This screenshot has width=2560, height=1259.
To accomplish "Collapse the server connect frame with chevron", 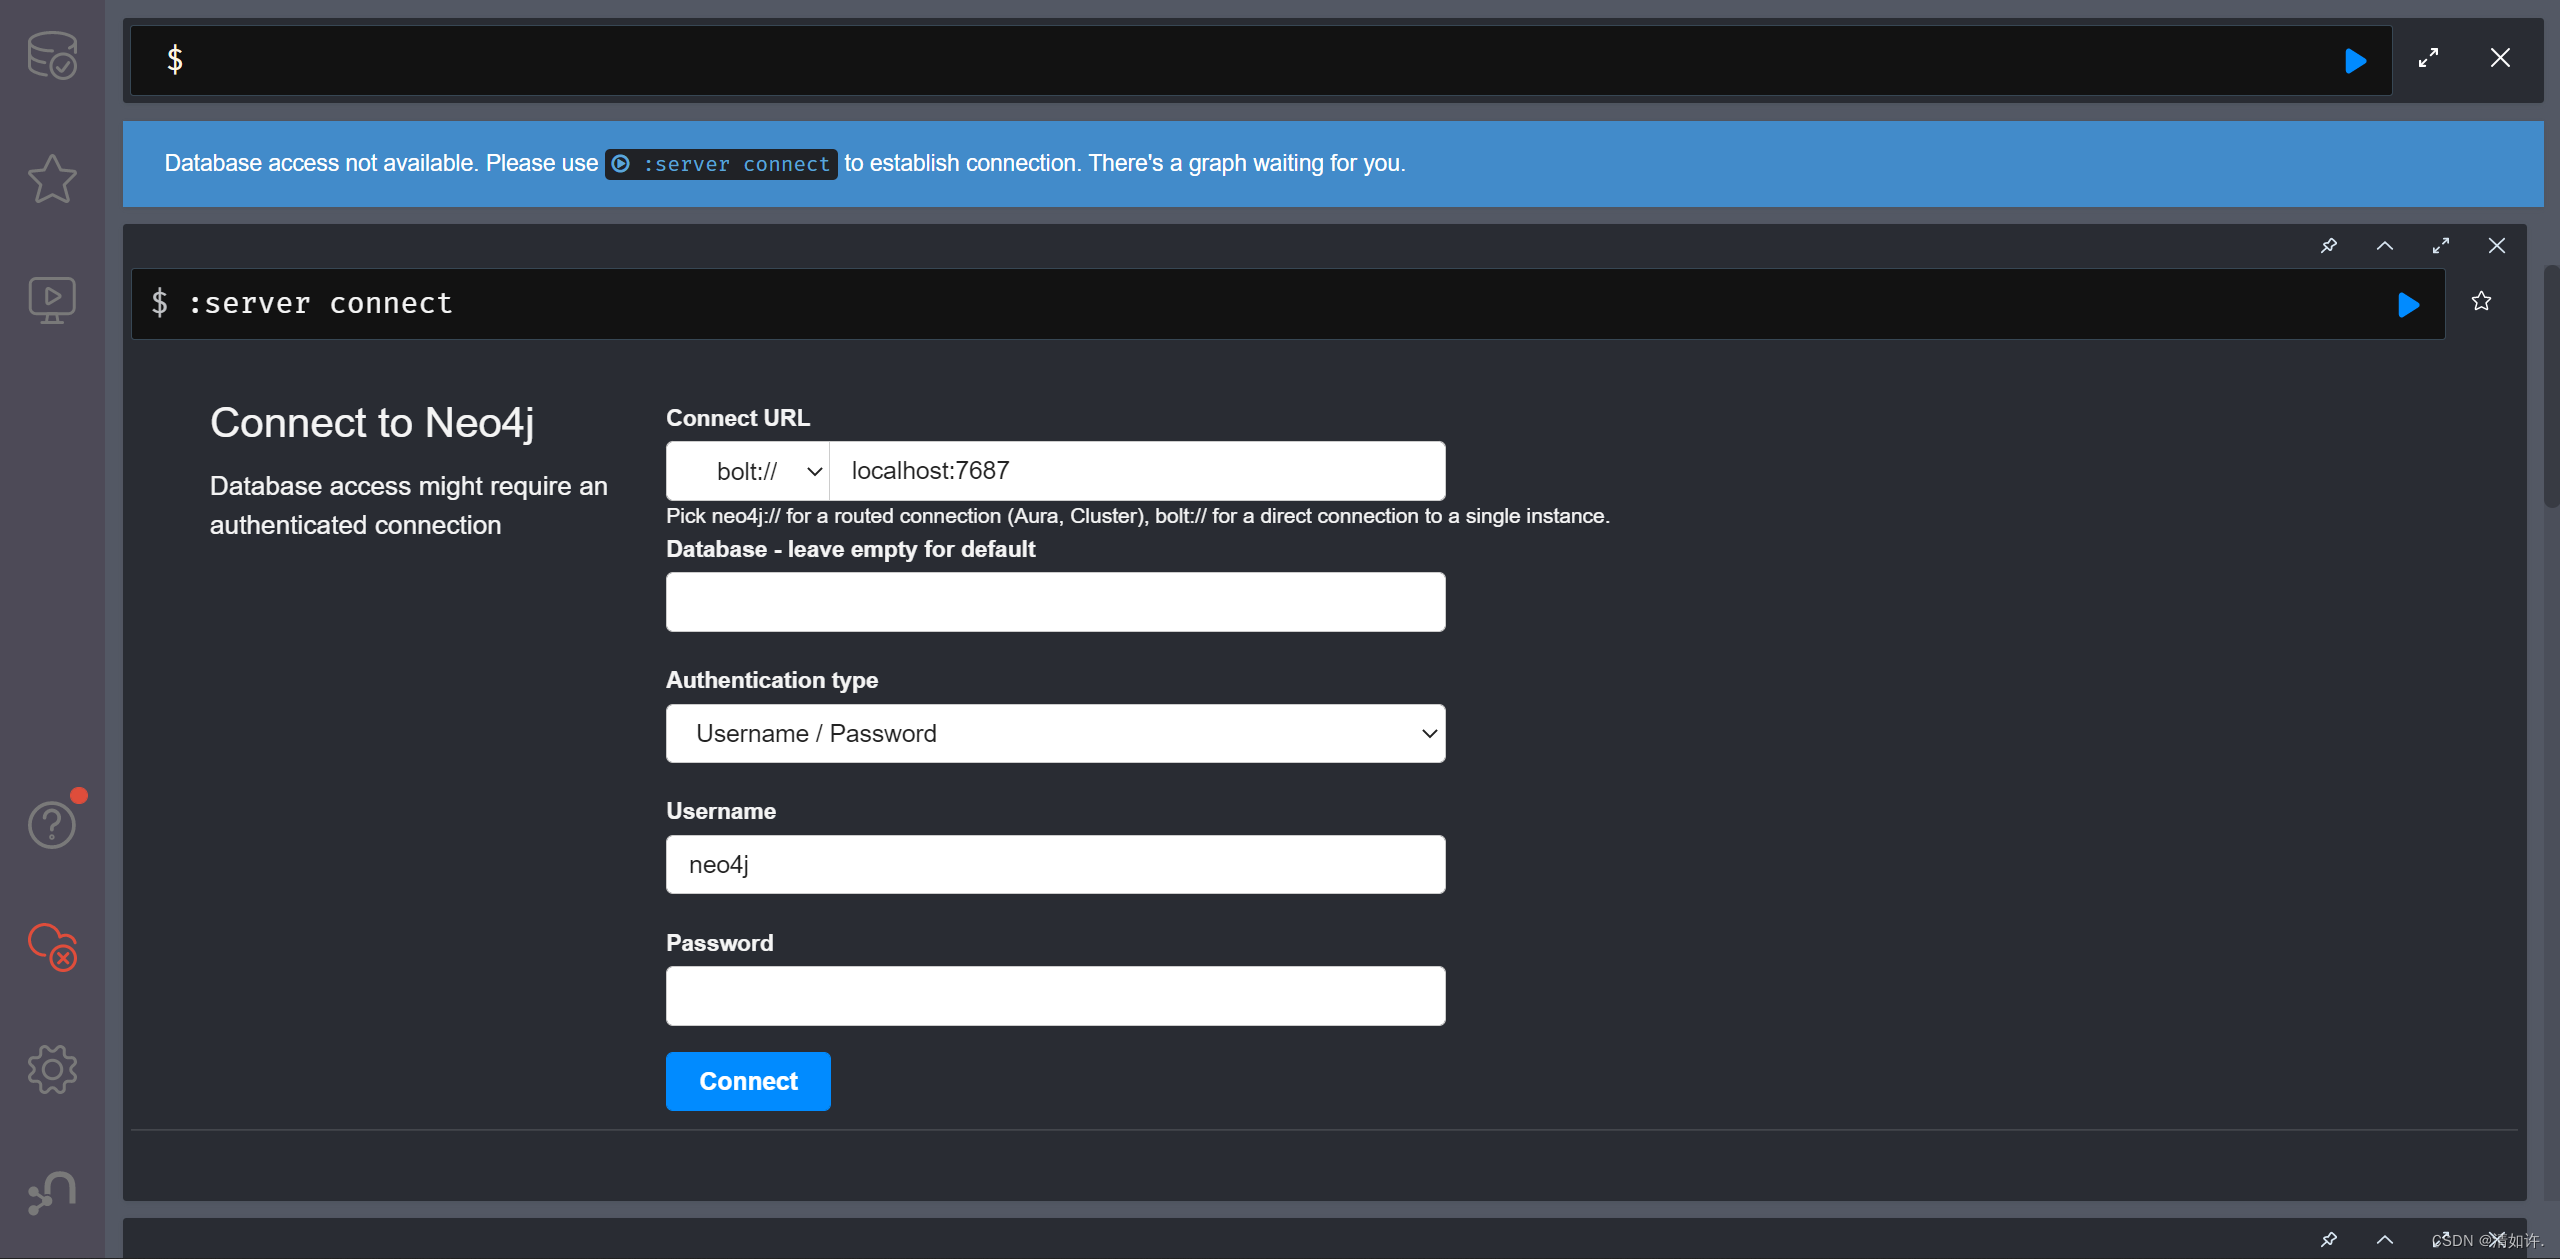I will click(x=2385, y=246).
